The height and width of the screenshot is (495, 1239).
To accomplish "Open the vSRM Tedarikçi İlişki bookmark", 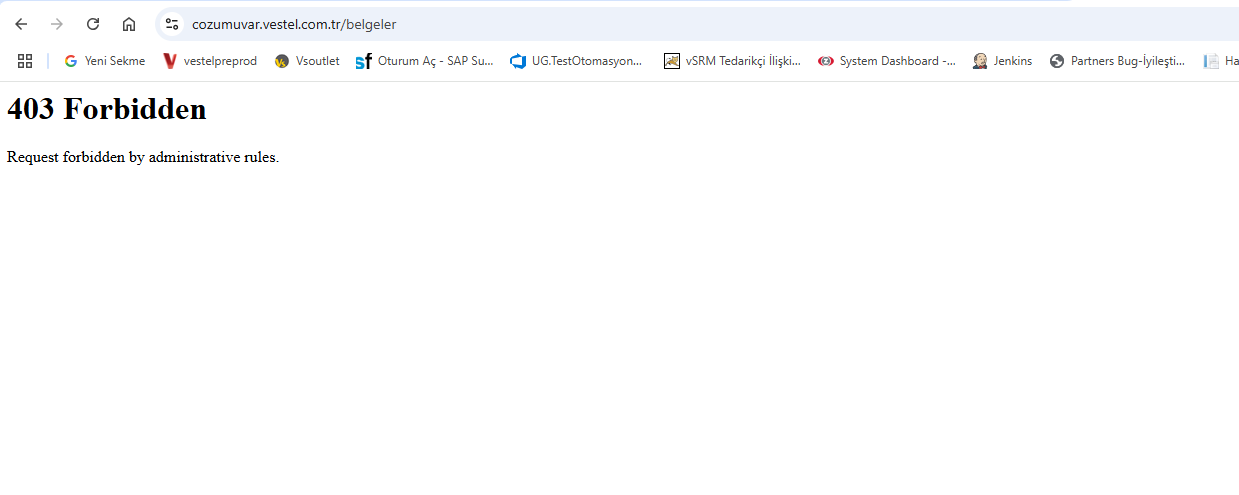I will (732, 61).
